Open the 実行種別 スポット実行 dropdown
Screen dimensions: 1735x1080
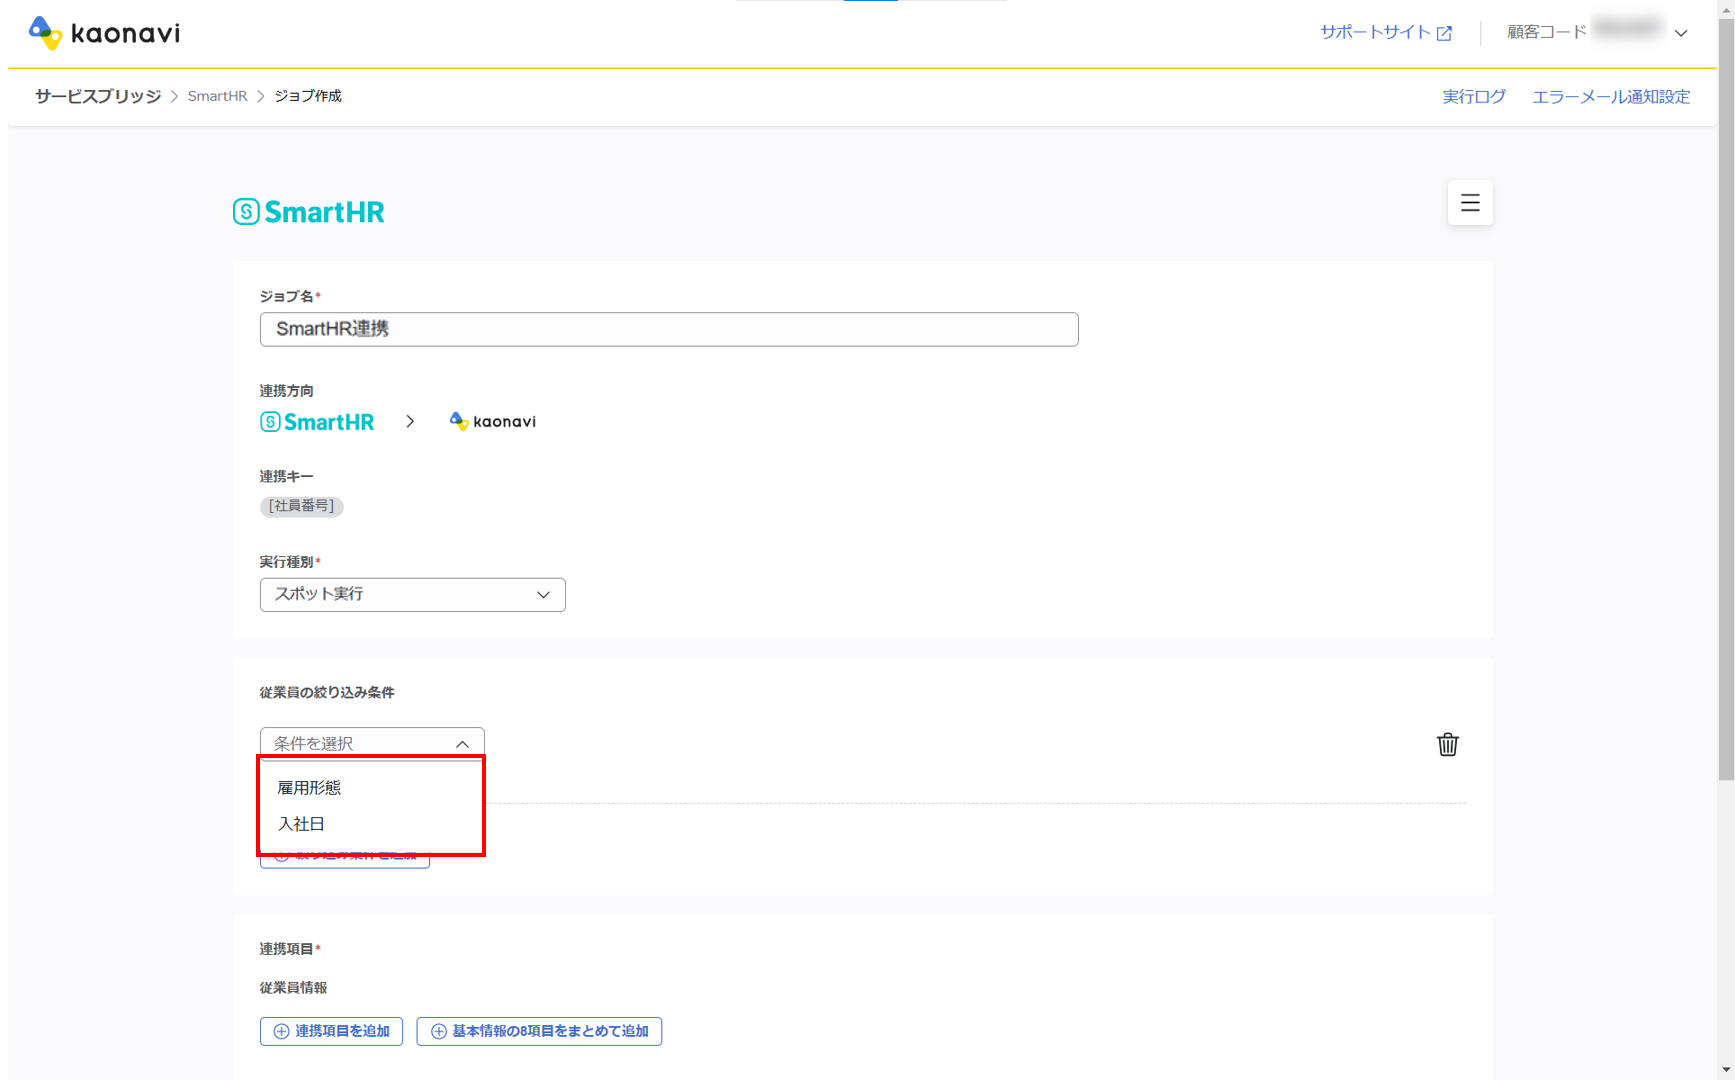pyautogui.click(x=412, y=594)
